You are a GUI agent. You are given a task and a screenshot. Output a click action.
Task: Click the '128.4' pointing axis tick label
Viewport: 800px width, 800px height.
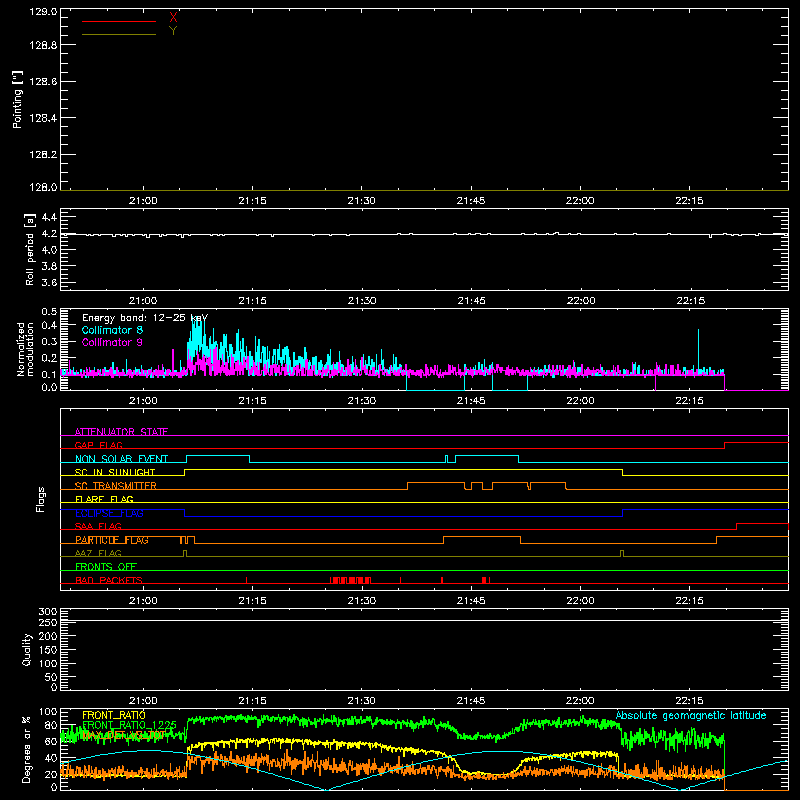tap(43, 118)
